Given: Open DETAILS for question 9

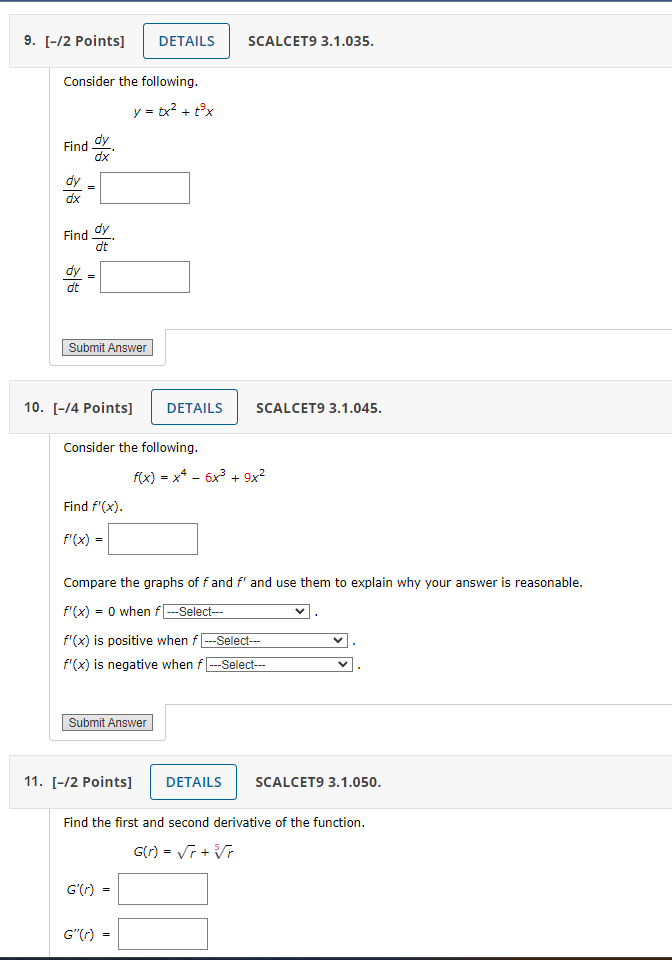Looking at the screenshot, I should coord(186,41).
